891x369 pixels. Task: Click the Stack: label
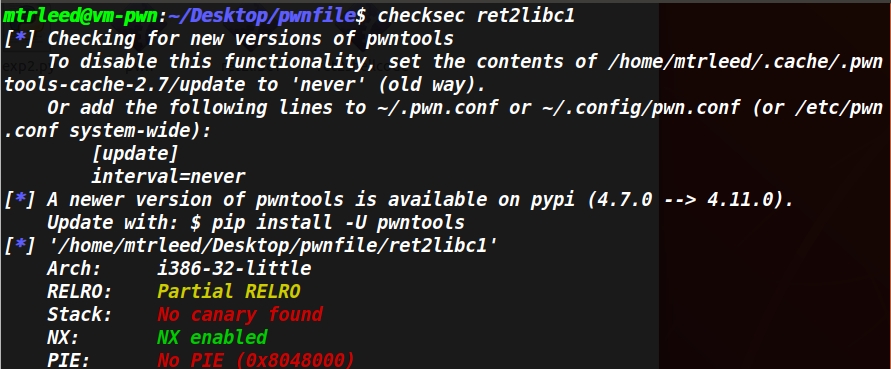(80, 314)
